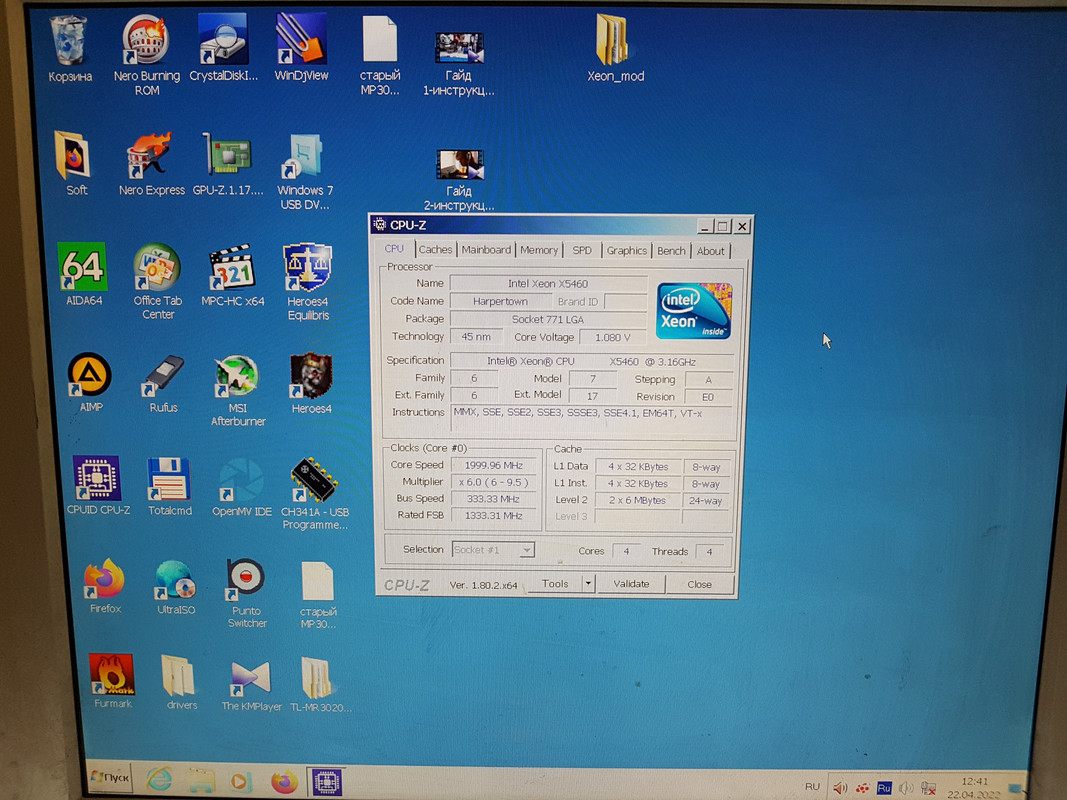1067x800 pixels.
Task: Select CH341A USB Programmer icon
Action: 314,494
